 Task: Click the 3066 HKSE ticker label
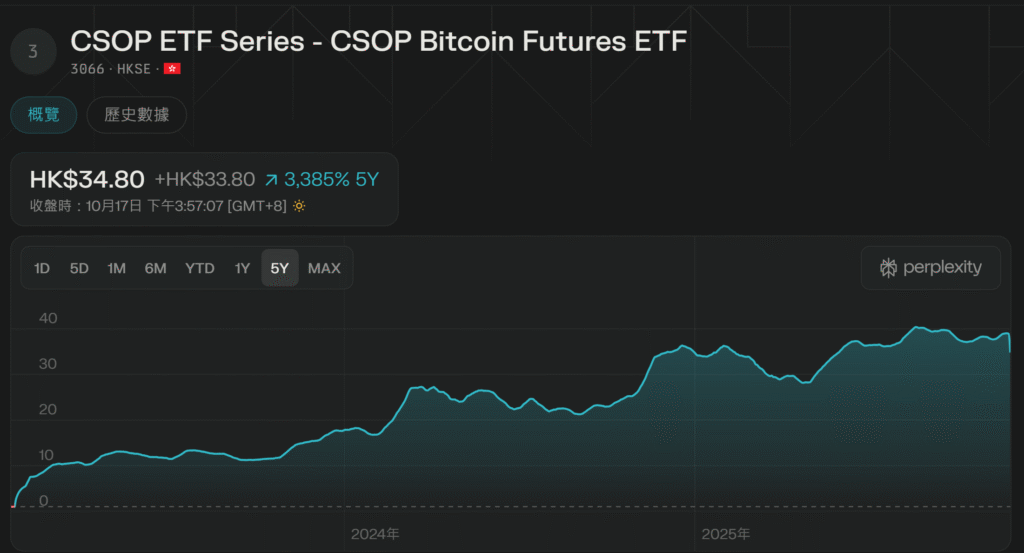coord(111,69)
